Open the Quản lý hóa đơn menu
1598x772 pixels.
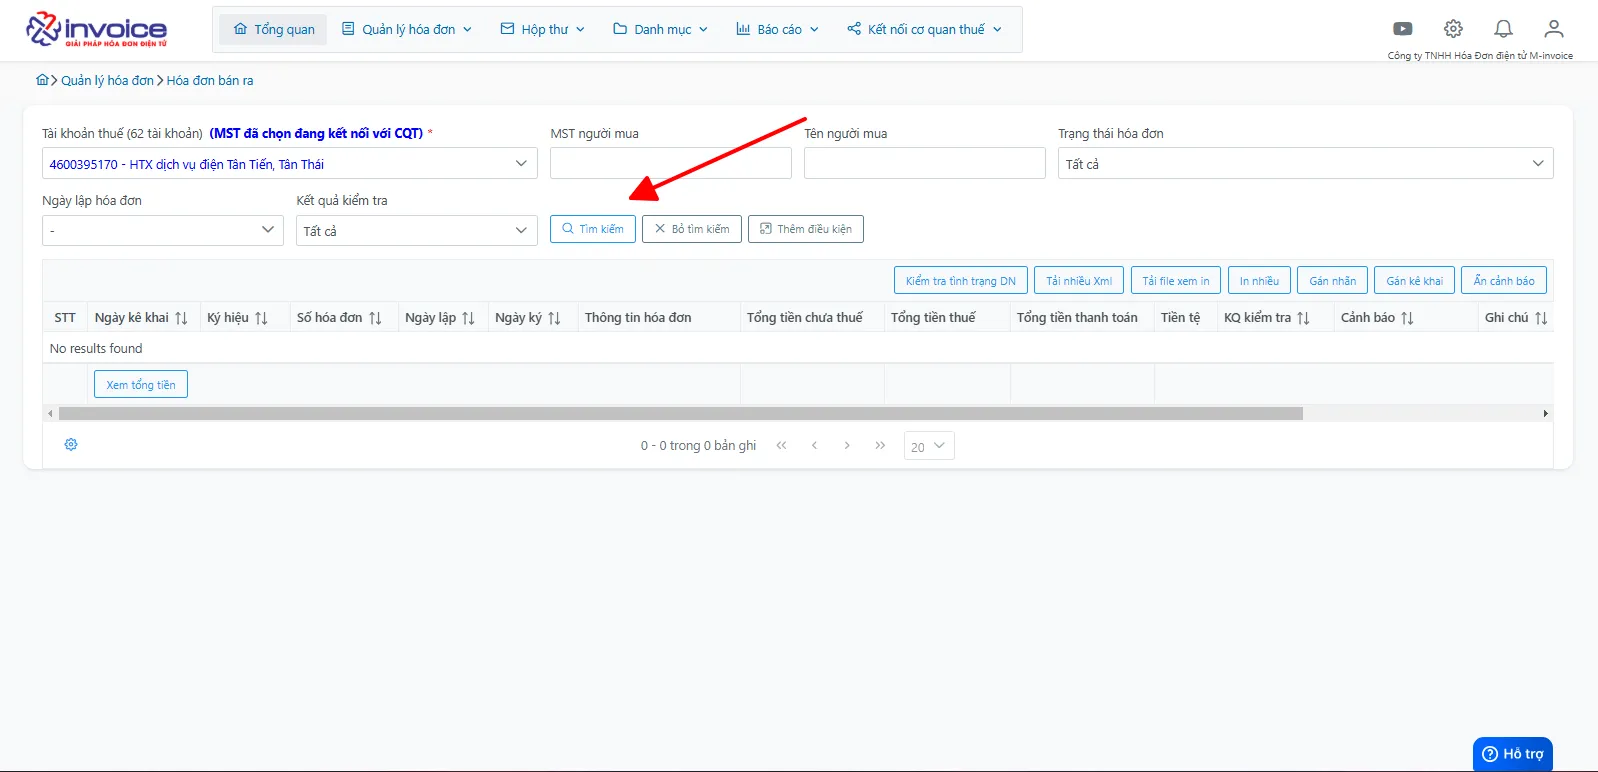point(407,29)
